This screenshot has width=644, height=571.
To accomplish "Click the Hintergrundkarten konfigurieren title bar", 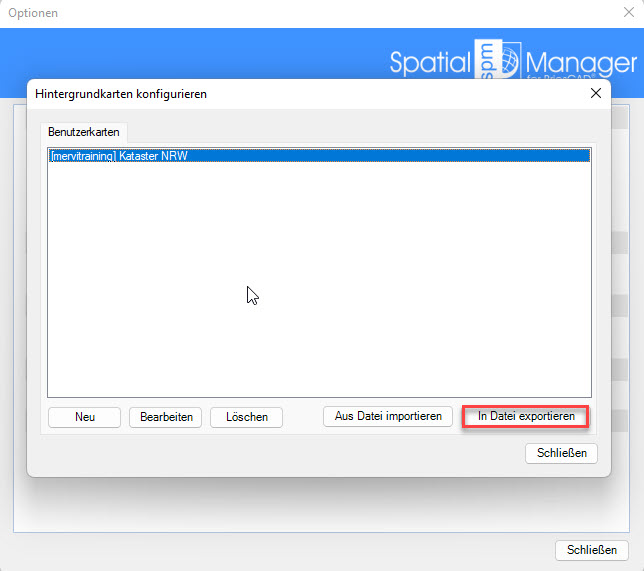I will click(300, 93).
